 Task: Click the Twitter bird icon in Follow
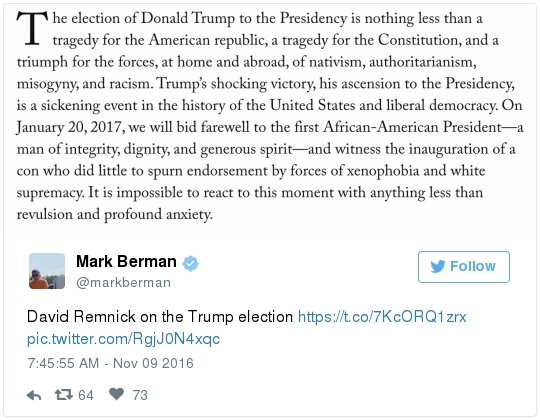(x=438, y=266)
